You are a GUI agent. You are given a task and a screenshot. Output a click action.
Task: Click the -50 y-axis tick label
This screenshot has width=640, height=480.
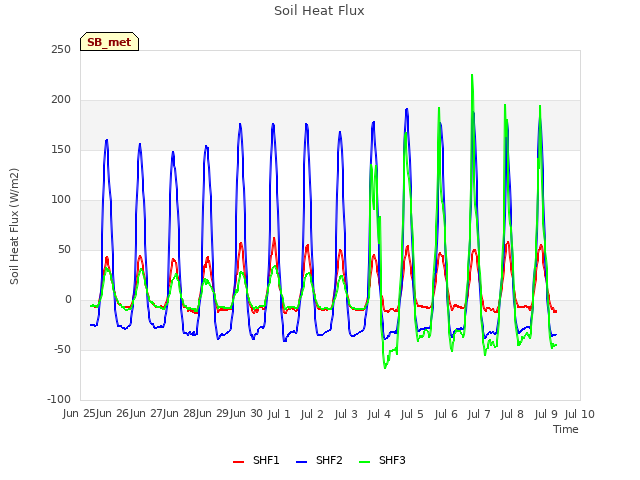62,350
